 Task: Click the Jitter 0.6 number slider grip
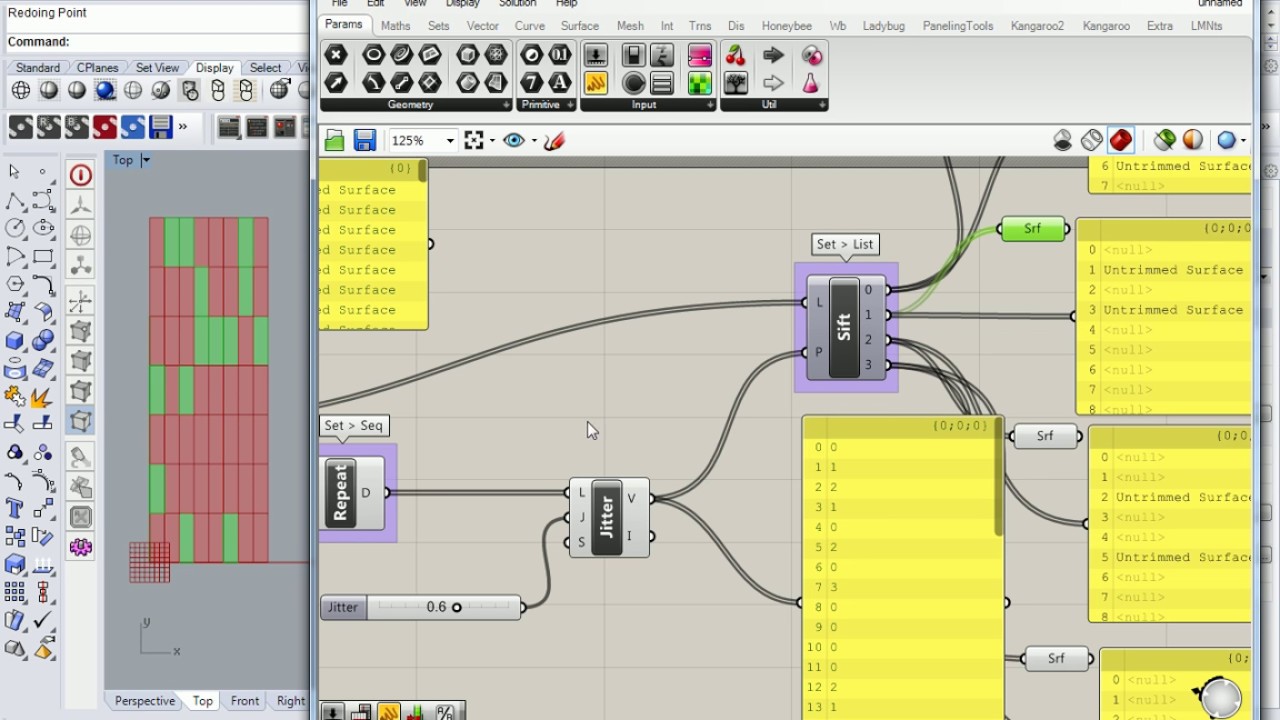[x=457, y=607]
